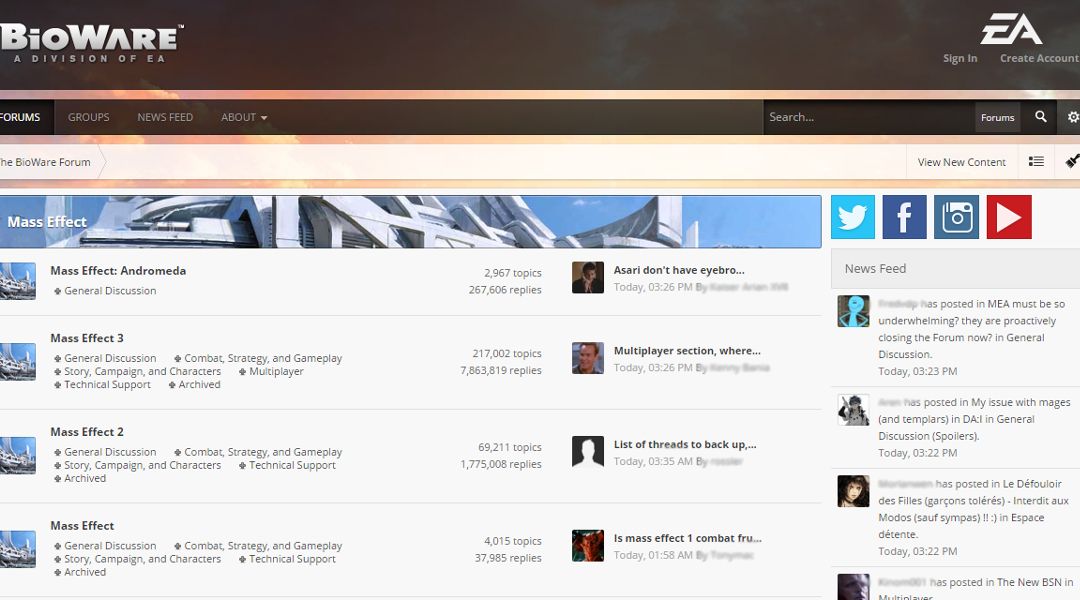Screen dimensions: 1080x600
Task: Click the 69,211 topics count
Action: click(510, 447)
